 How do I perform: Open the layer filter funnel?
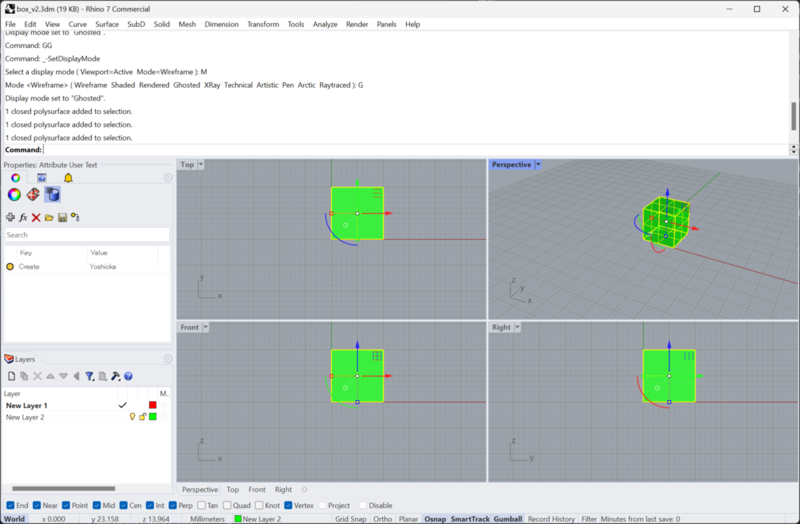[89, 376]
